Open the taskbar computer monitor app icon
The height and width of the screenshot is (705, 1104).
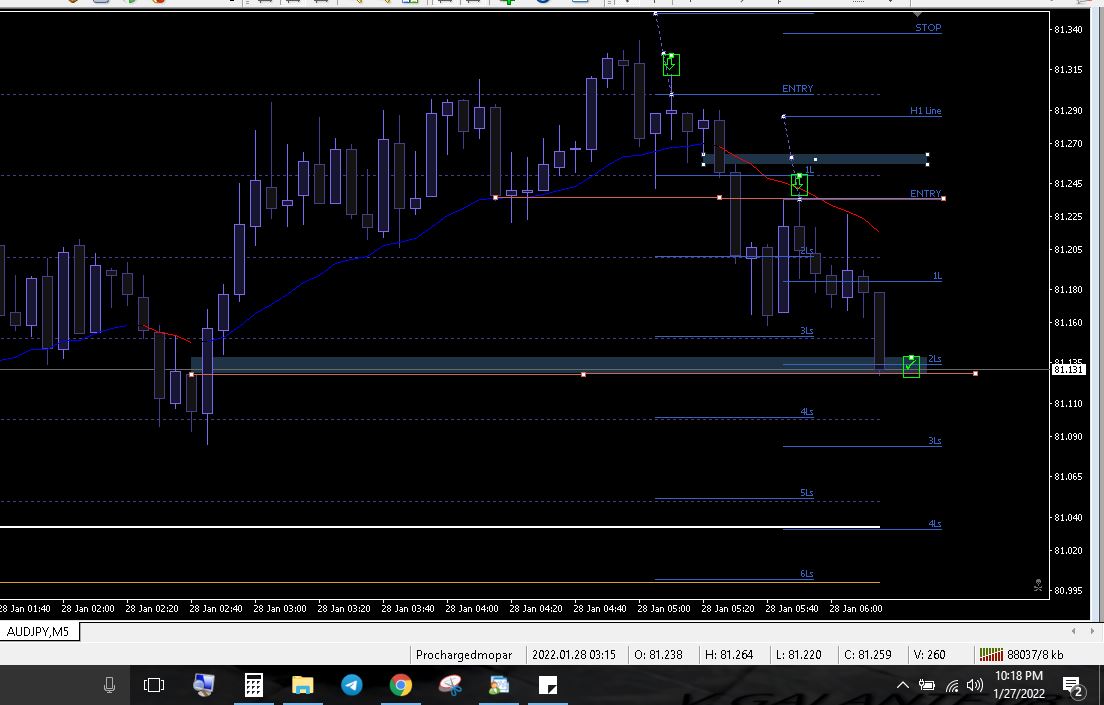[x=203, y=685]
